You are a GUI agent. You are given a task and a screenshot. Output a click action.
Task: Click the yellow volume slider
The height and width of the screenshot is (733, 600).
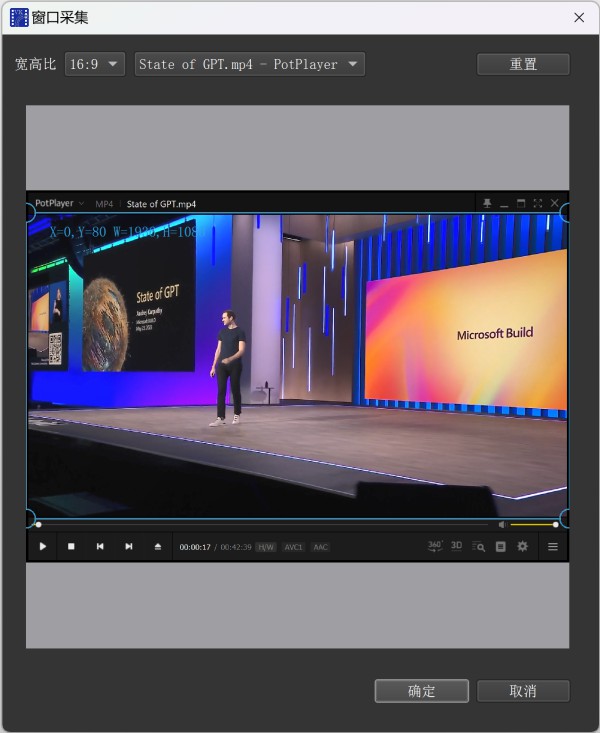[533, 525]
